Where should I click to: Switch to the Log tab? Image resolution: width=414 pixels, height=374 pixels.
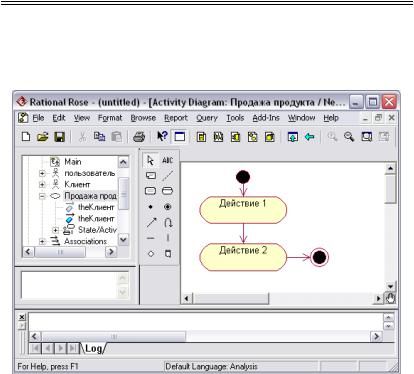93,349
